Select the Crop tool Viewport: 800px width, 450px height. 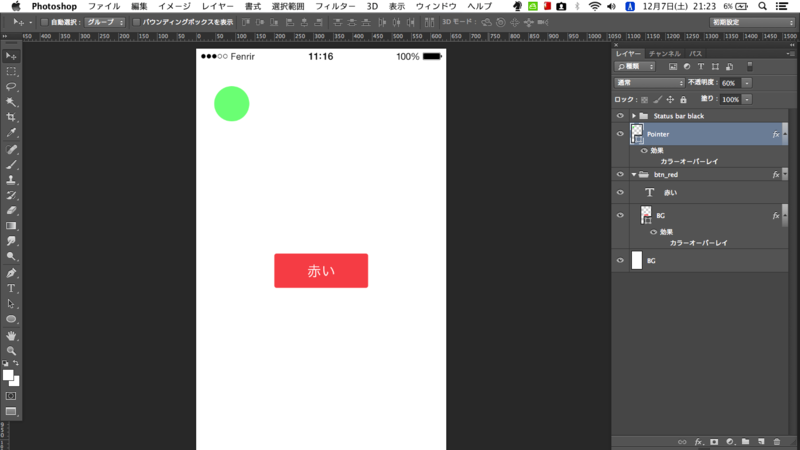click(11, 117)
